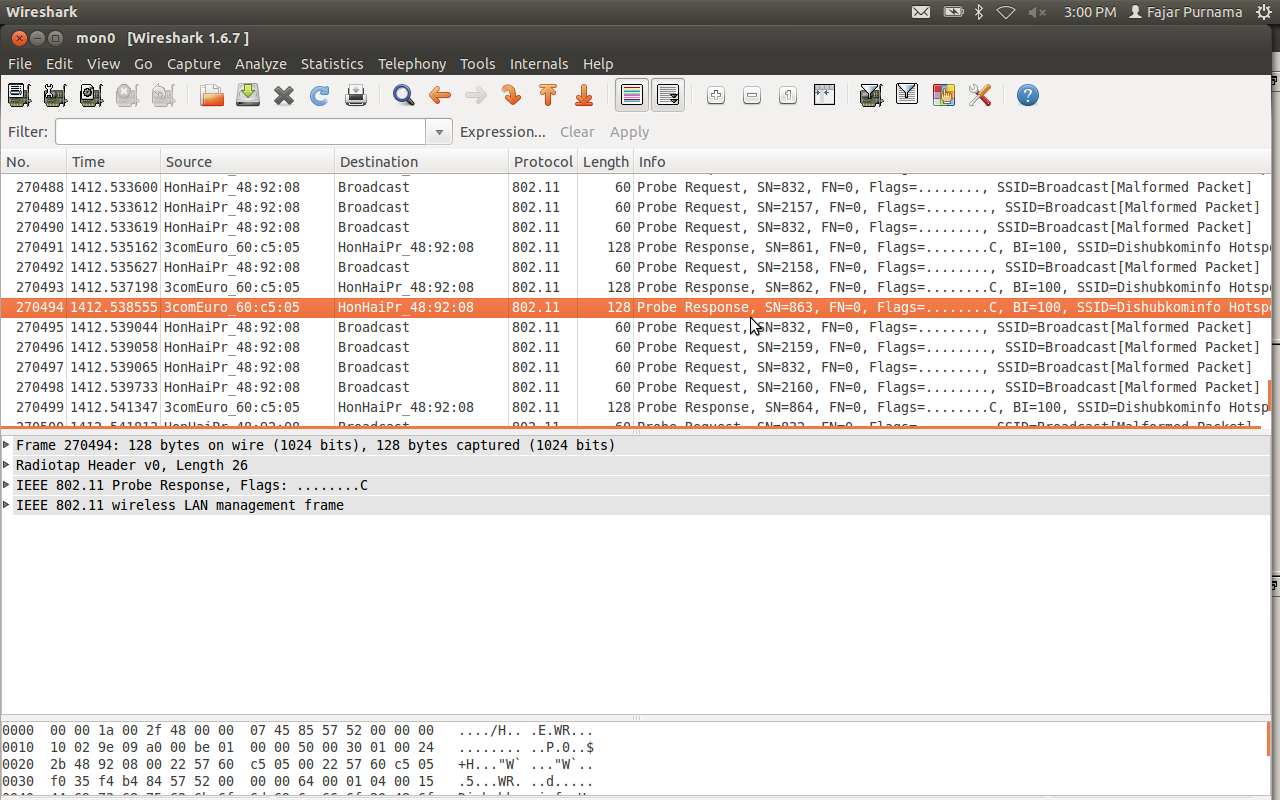Open the Fajar Purnama user menu

tap(1185, 12)
